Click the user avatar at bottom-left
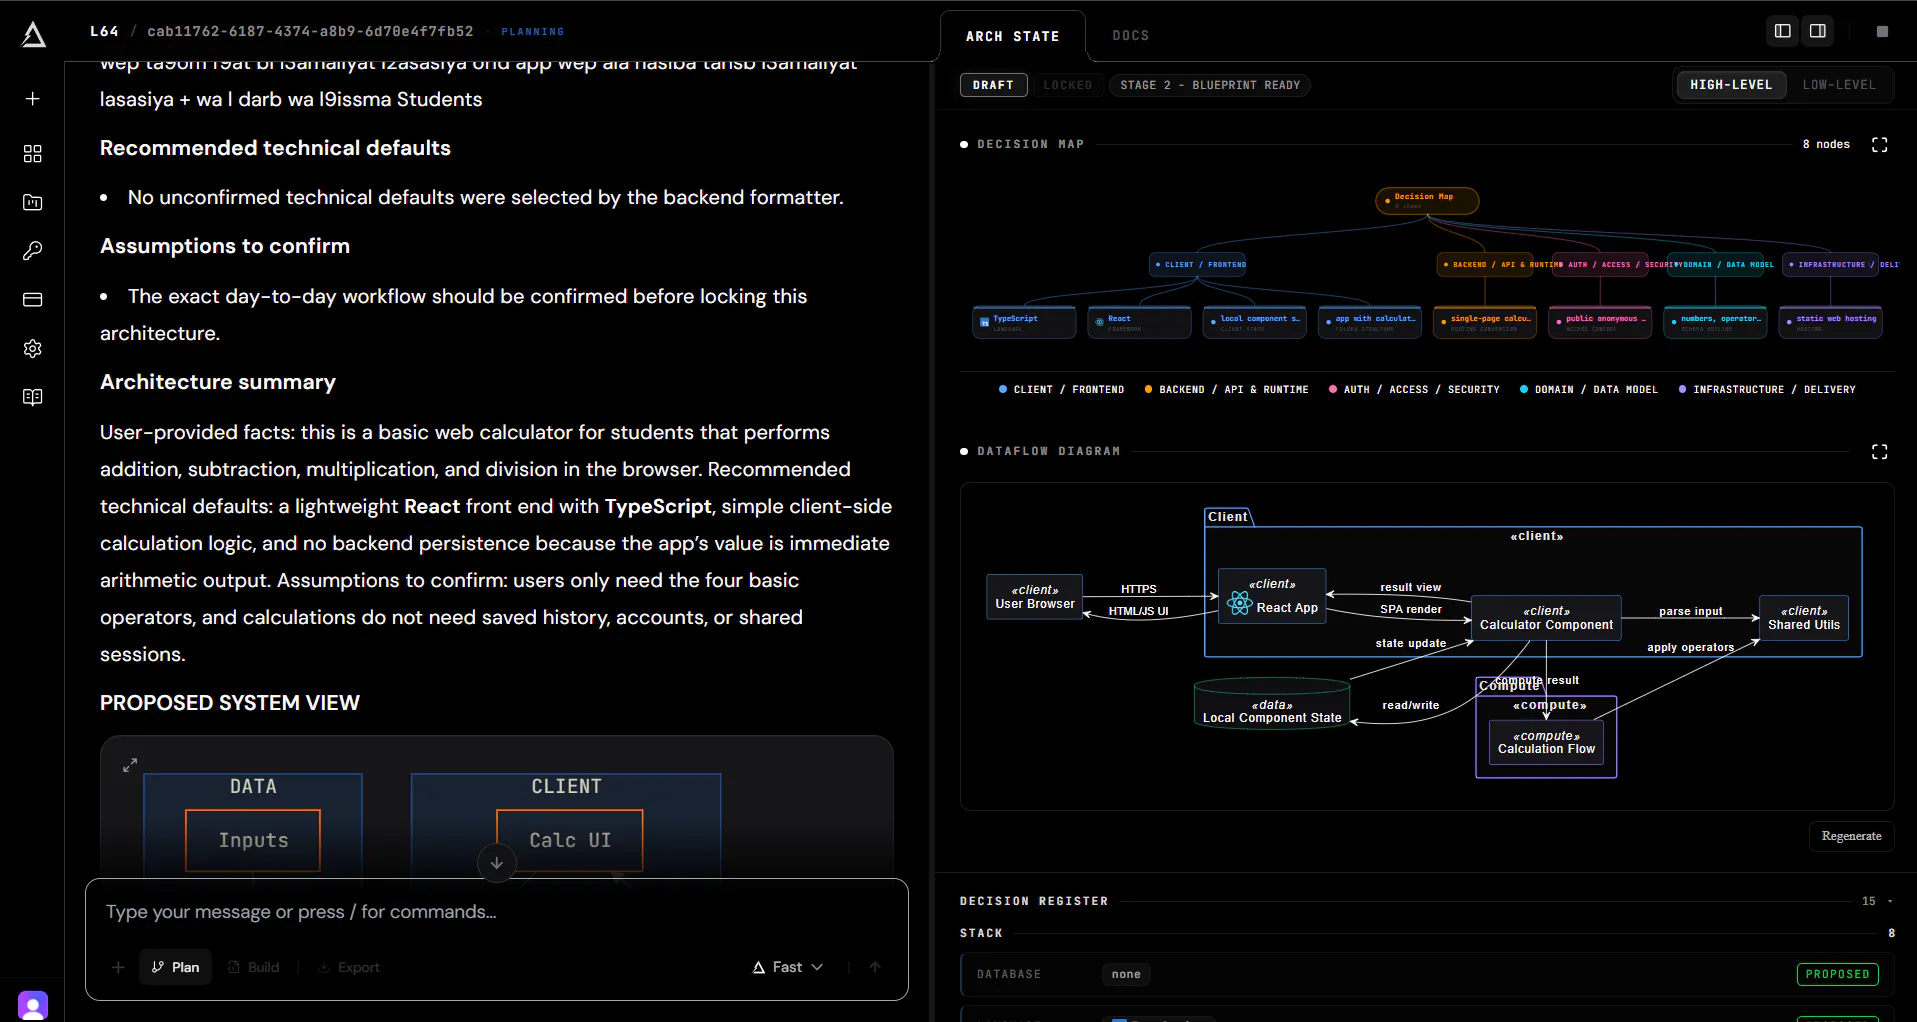 pos(33,1005)
